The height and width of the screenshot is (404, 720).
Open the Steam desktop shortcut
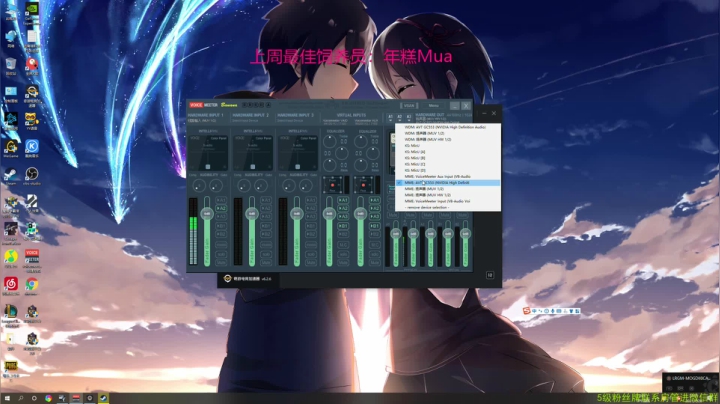[x=11, y=176]
